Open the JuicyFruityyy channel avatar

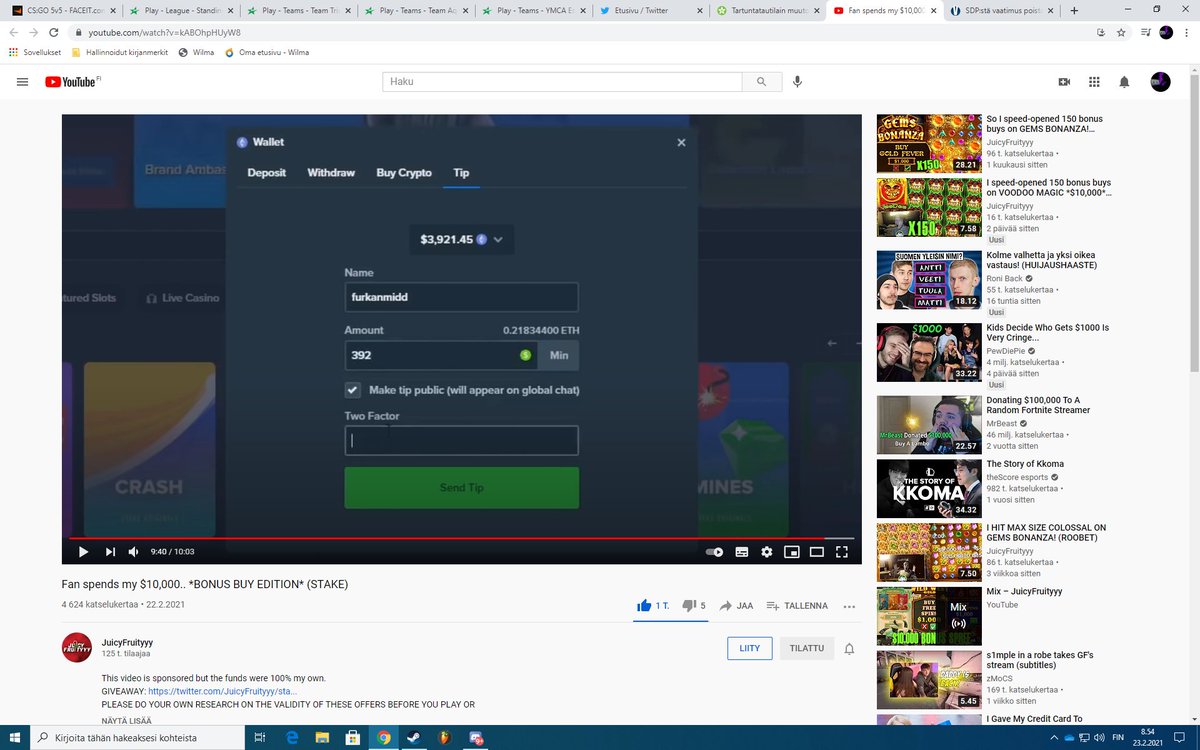pyautogui.click(x=77, y=647)
